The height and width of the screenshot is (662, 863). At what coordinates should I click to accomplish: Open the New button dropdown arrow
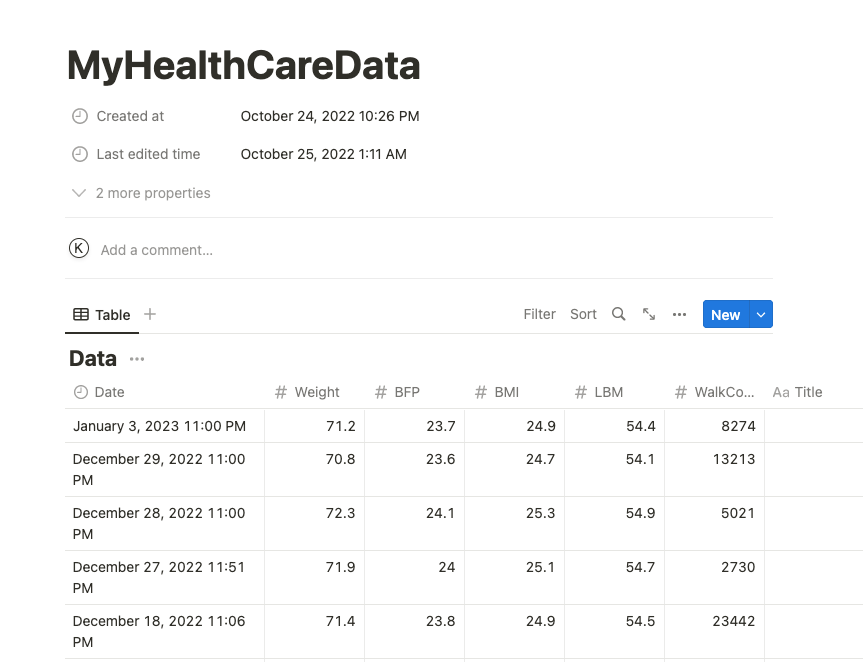(x=761, y=314)
